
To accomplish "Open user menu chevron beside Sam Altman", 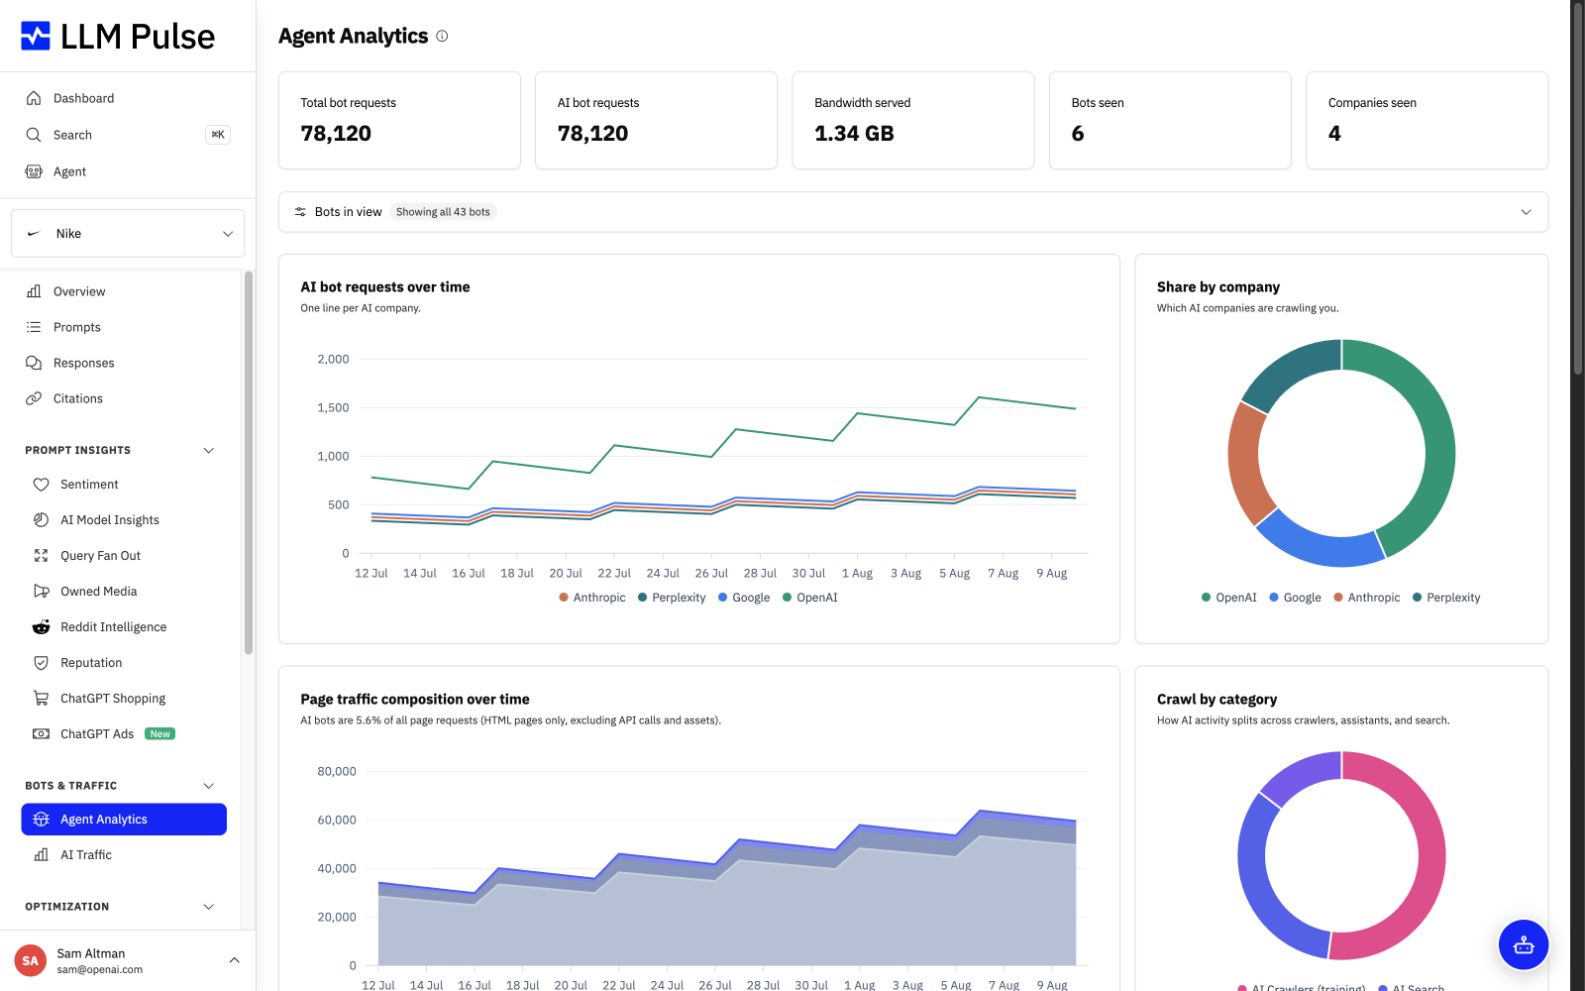I will point(234,960).
